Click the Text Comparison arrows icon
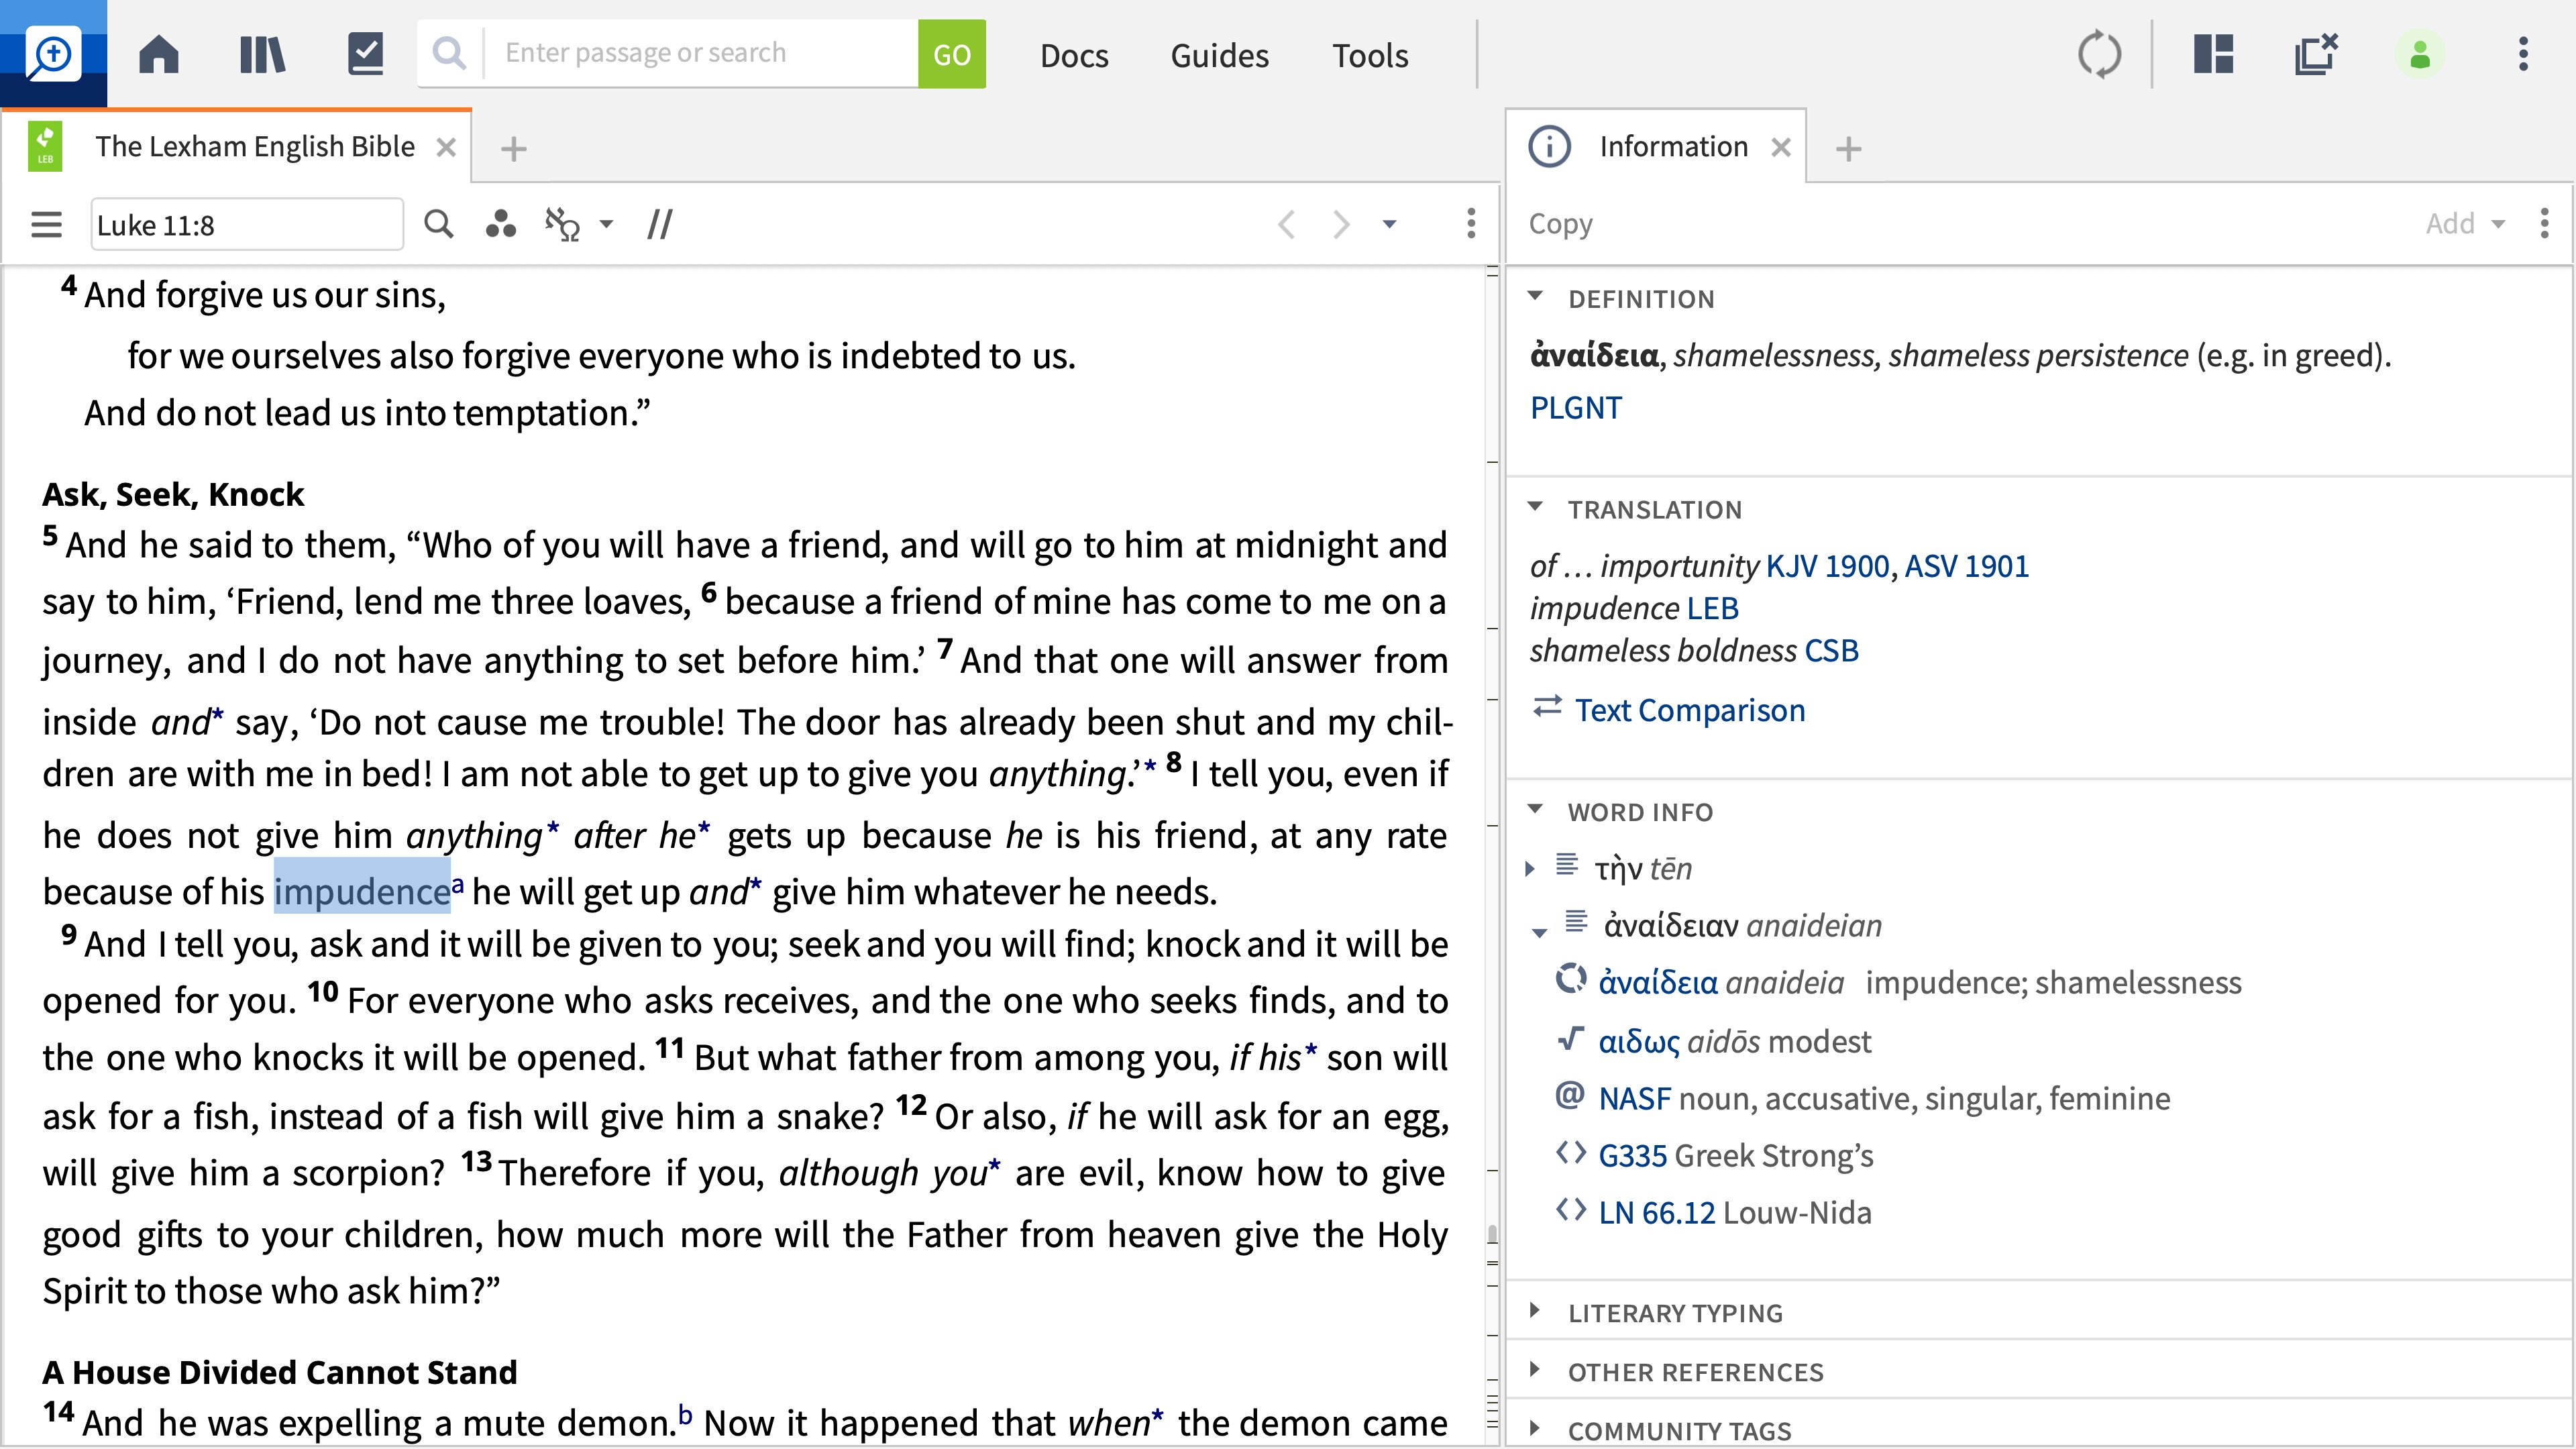This screenshot has width=2576, height=1449. click(1548, 707)
